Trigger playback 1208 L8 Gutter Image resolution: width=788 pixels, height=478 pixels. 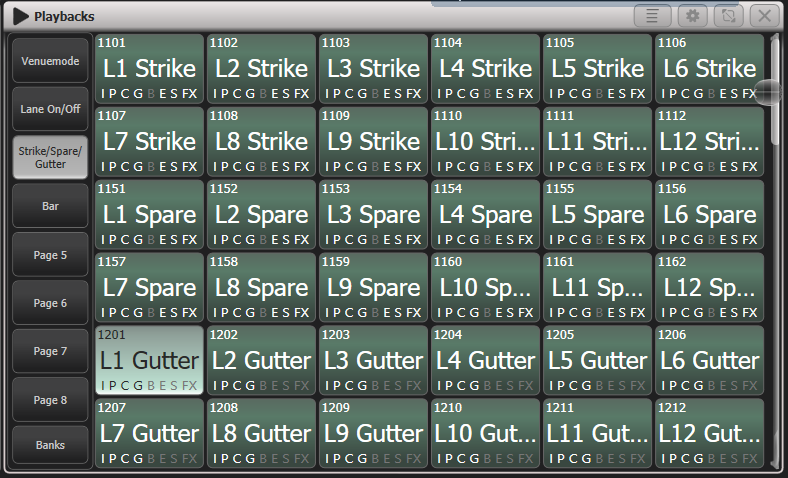coord(261,433)
